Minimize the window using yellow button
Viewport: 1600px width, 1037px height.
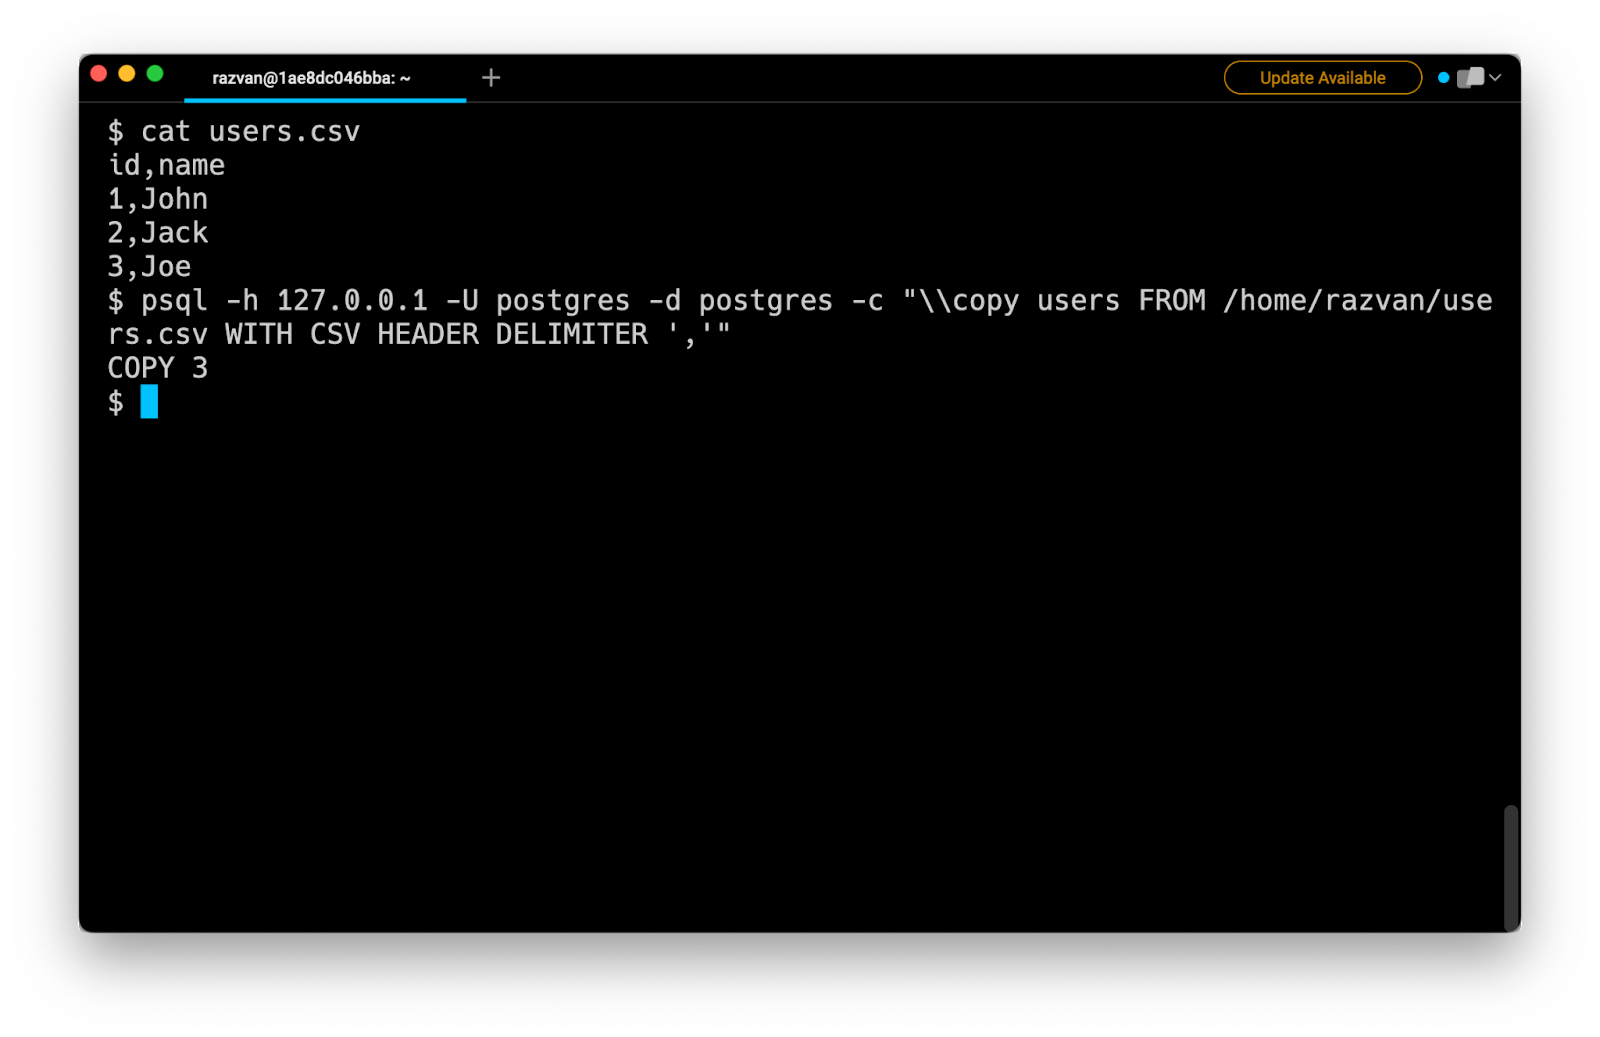pyautogui.click(x=127, y=74)
